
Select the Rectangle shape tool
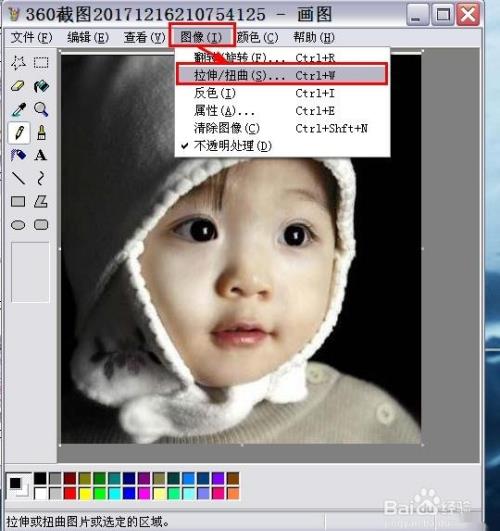pyautogui.click(x=18, y=201)
